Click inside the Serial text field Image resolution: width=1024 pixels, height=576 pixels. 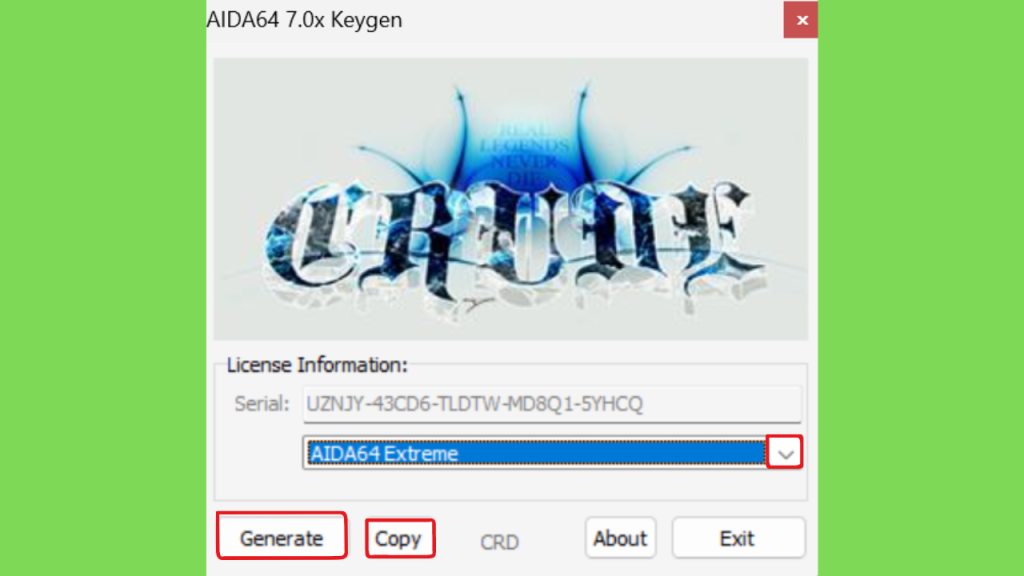pyautogui.click(x=552, y=404)
